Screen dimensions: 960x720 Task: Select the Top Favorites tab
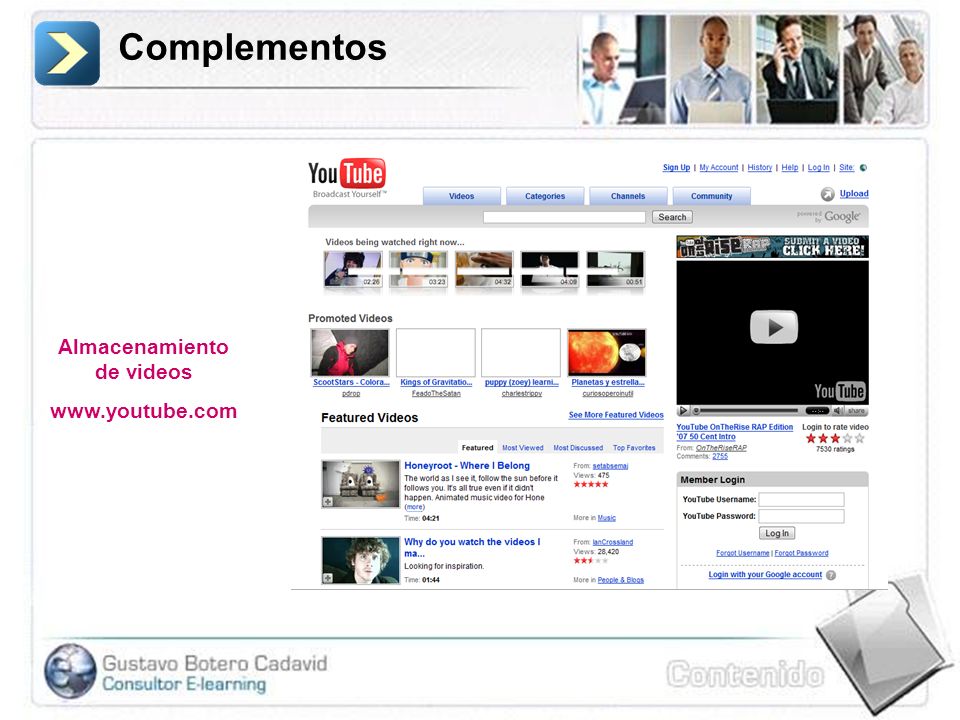point(634,448)
